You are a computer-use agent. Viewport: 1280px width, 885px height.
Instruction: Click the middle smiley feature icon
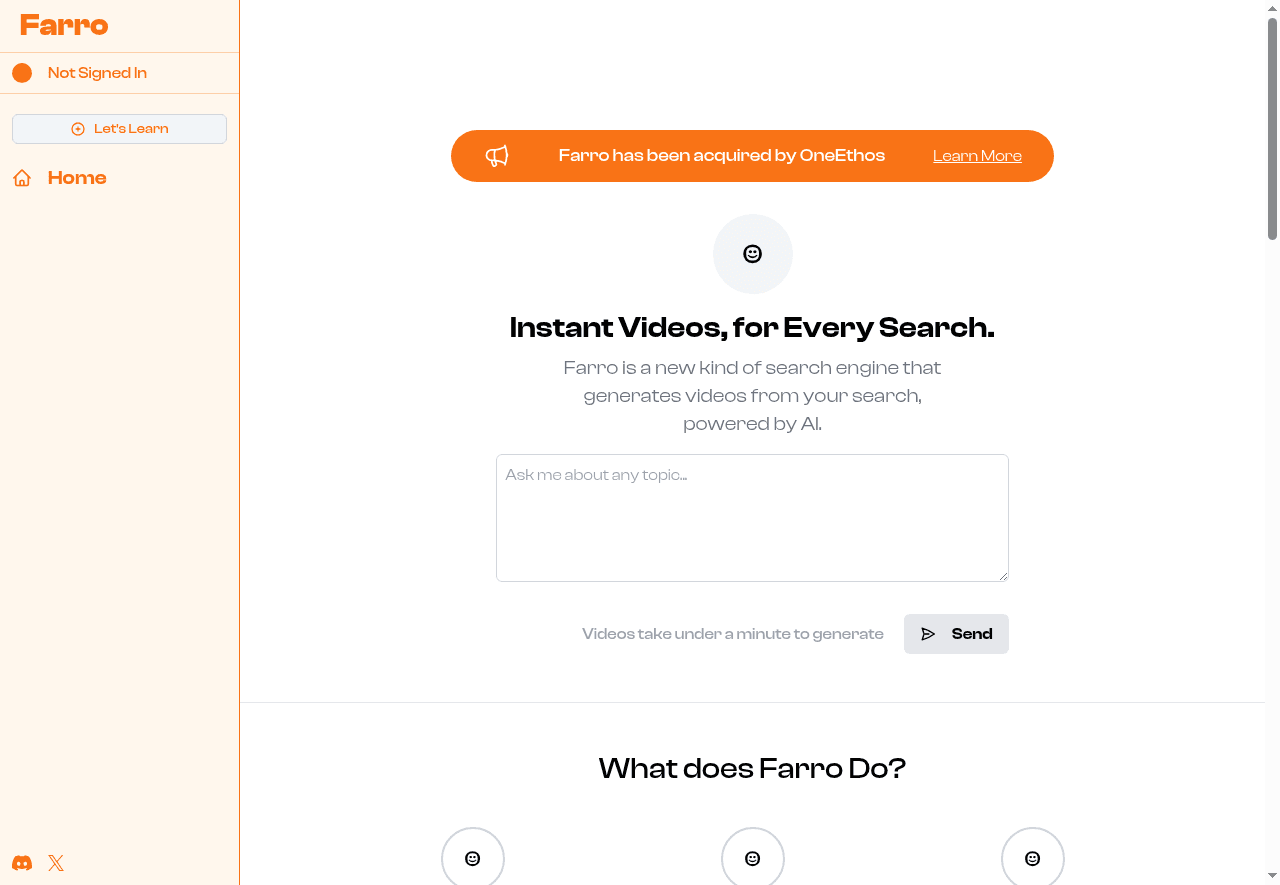tap(753, 858)
